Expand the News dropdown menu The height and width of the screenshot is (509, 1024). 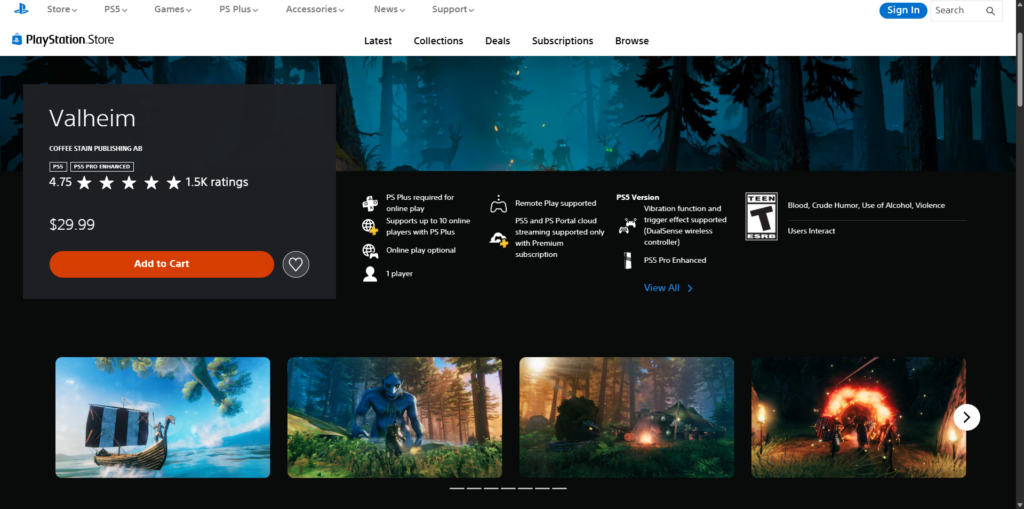(x=389, y=9)
